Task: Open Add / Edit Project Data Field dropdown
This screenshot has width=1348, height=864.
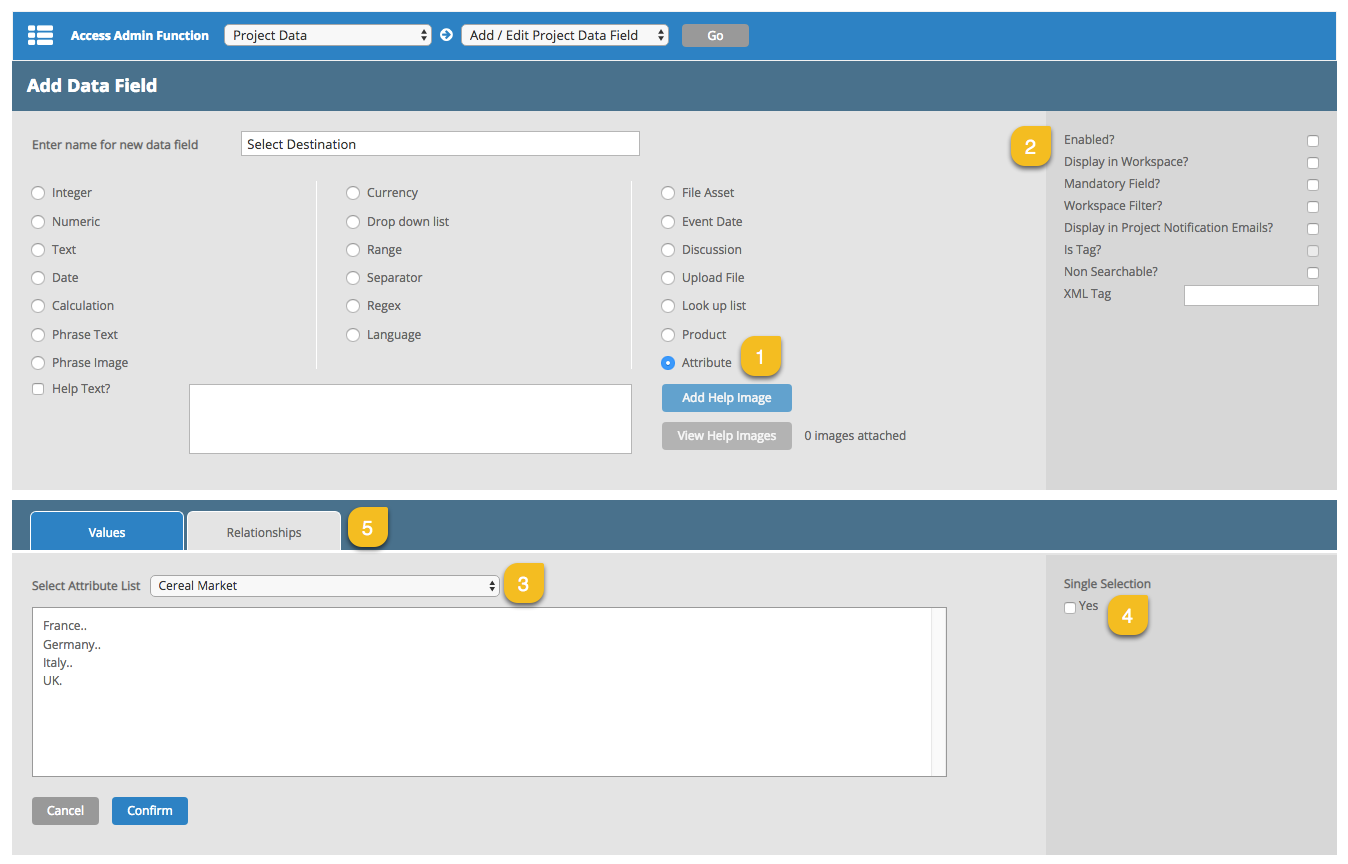Action: pyautogui.click(x=564, y=35)
